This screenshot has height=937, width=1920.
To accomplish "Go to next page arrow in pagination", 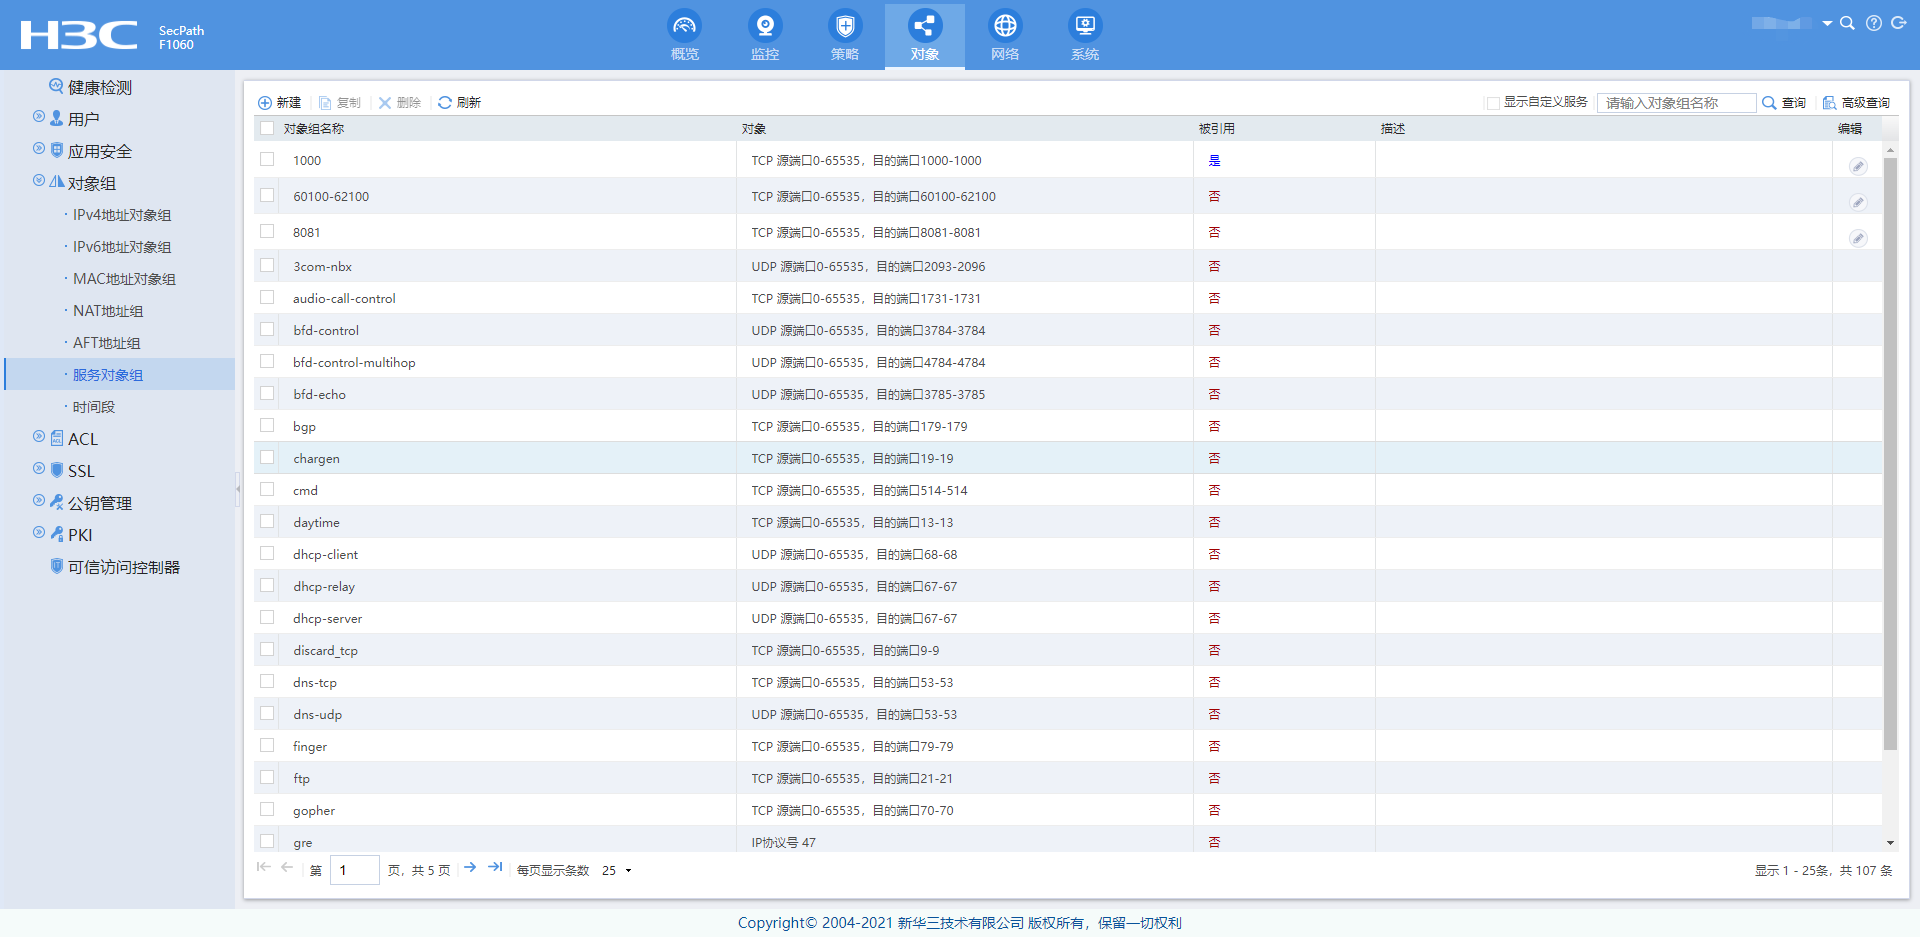I will (x=470, y=867).
